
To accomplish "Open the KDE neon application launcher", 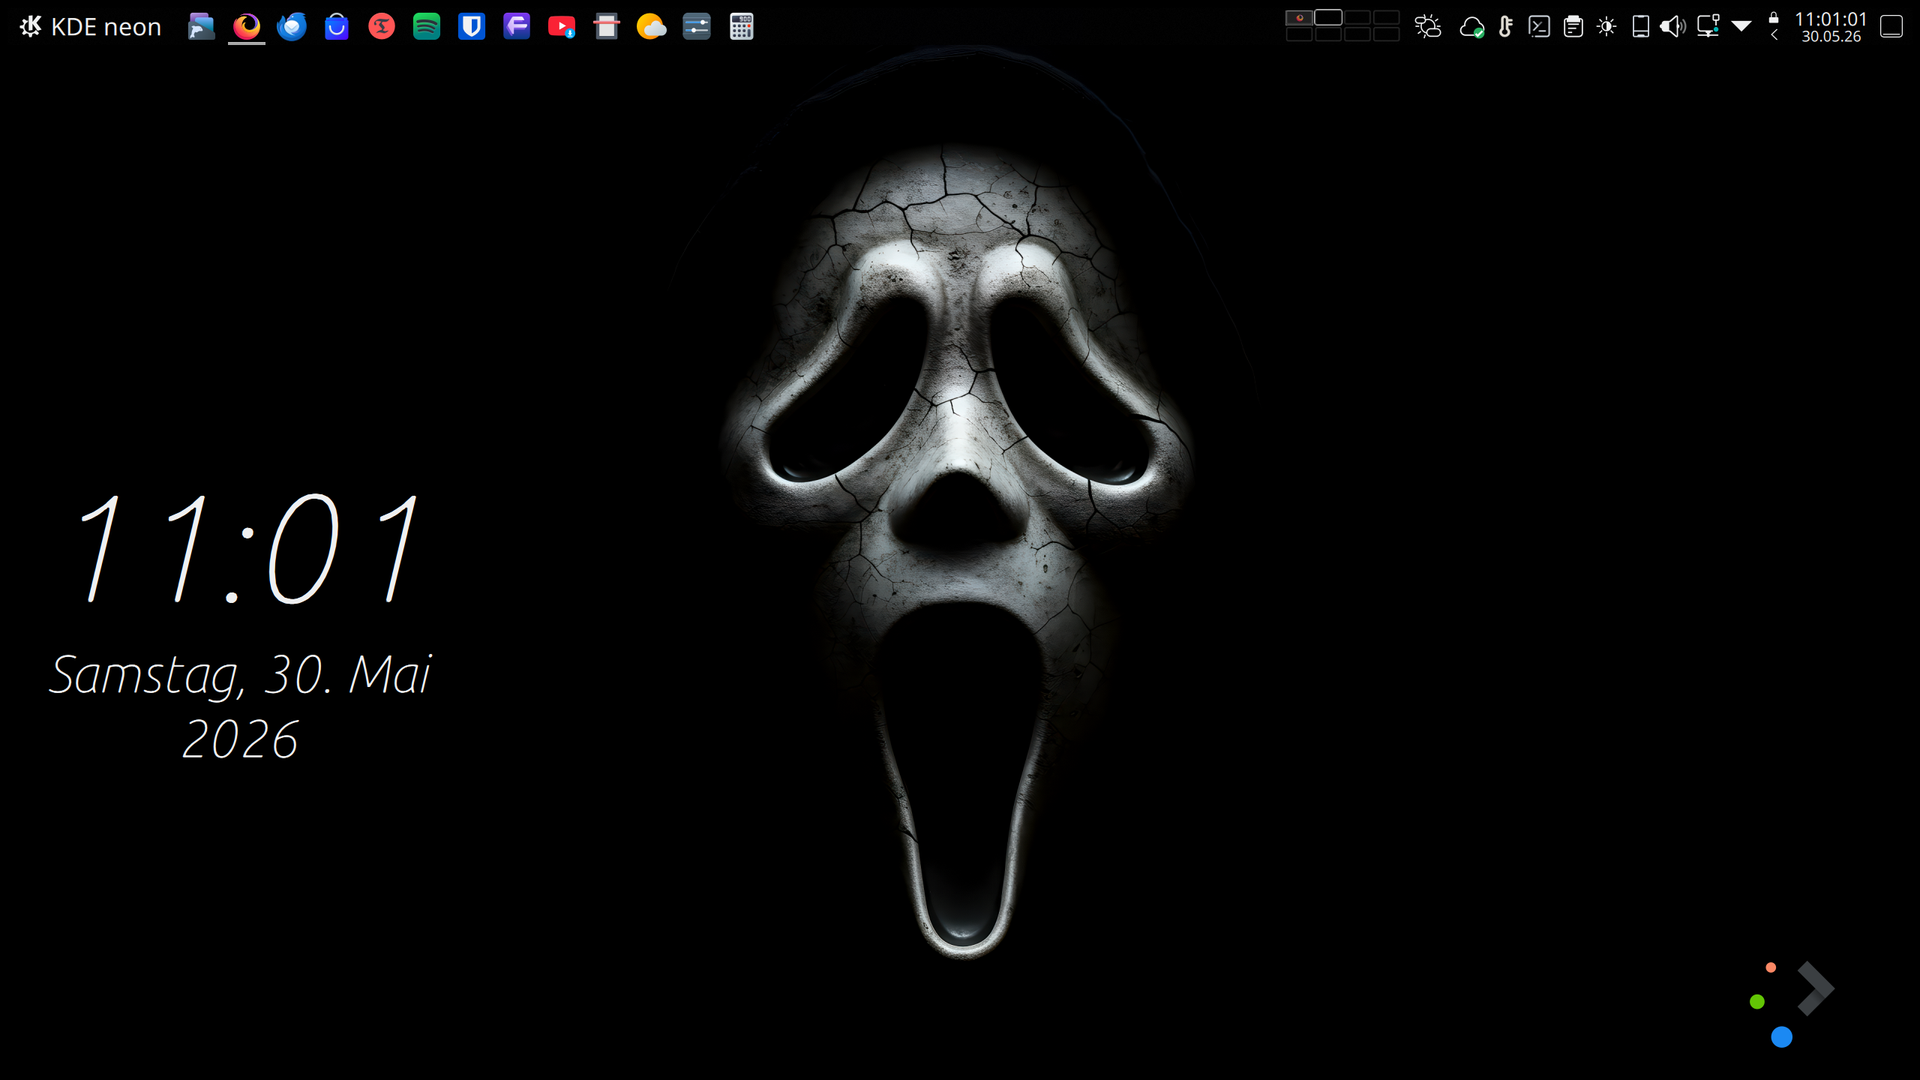I will (x=90, y=27).
